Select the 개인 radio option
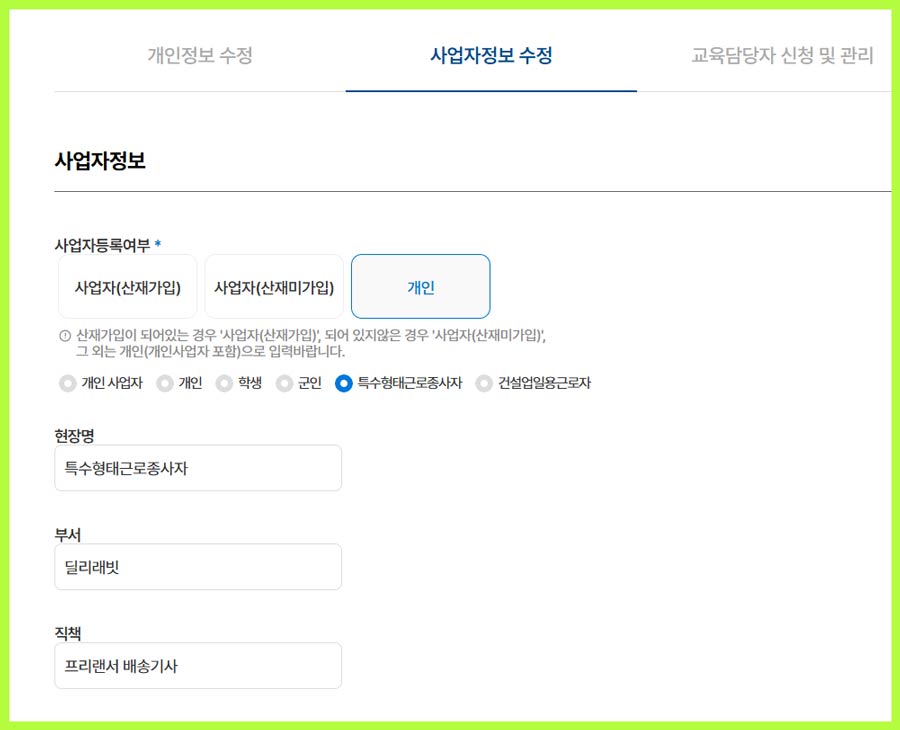Viewport: 900px width, 730px height. 163,383
